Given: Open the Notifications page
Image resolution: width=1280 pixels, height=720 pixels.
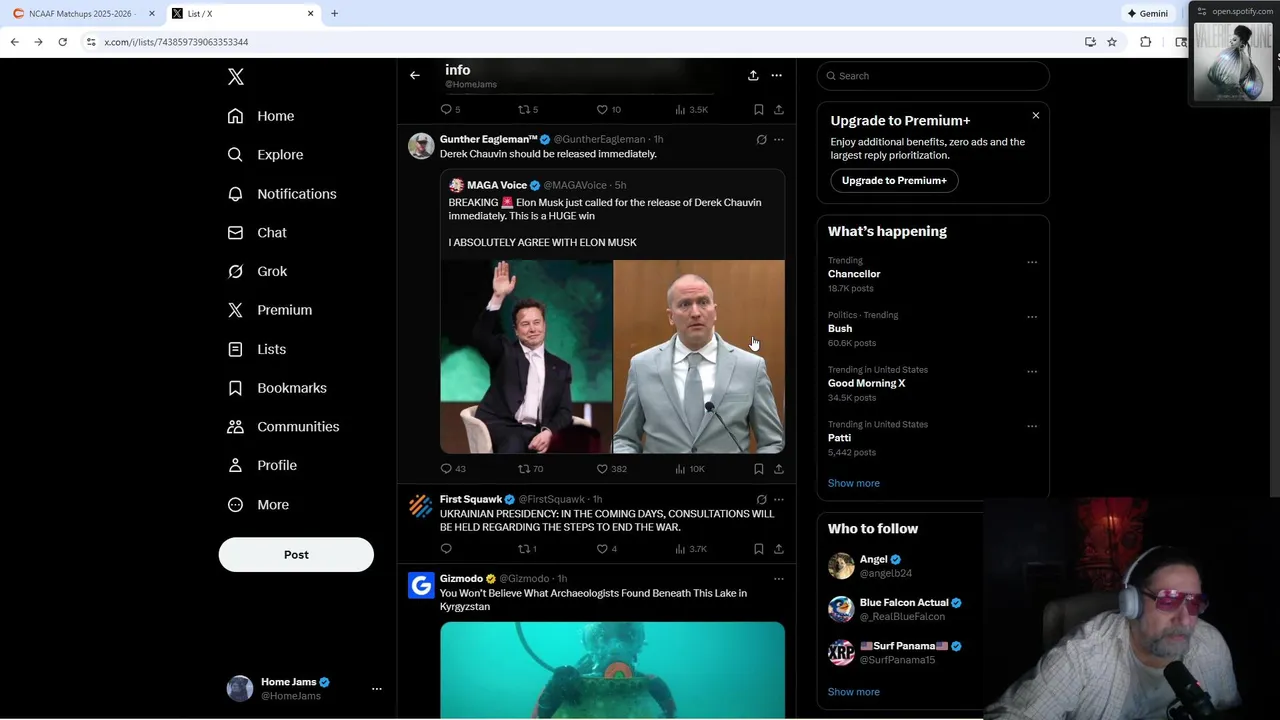Looking at the screenshot, I should 296,194.
